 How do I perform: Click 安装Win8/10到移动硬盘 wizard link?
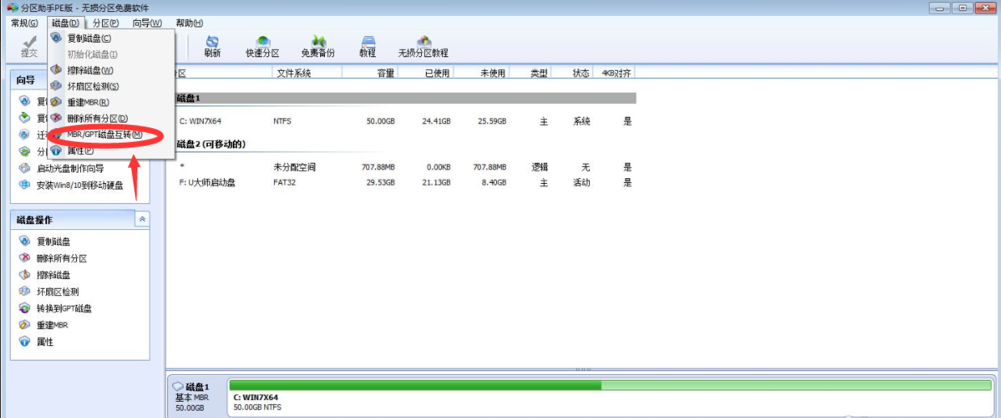pos(79,185)
